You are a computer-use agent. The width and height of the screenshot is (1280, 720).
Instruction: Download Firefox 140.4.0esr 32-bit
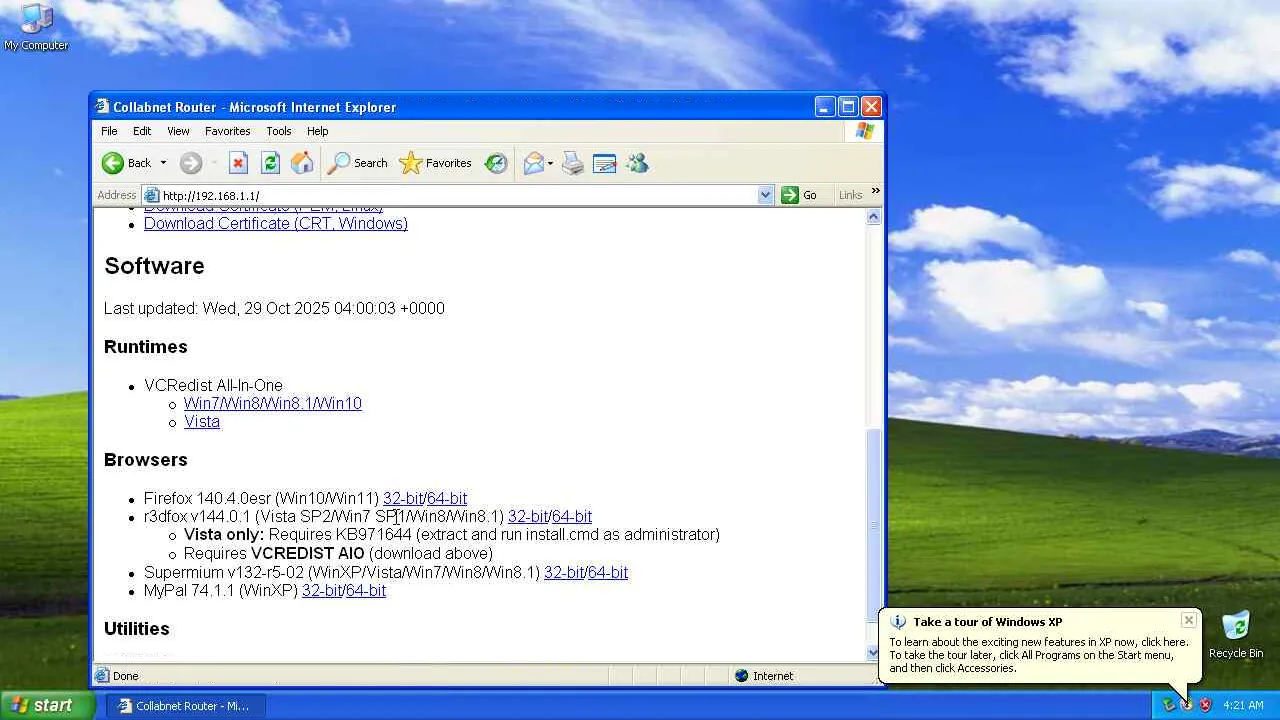coord(403,498)
